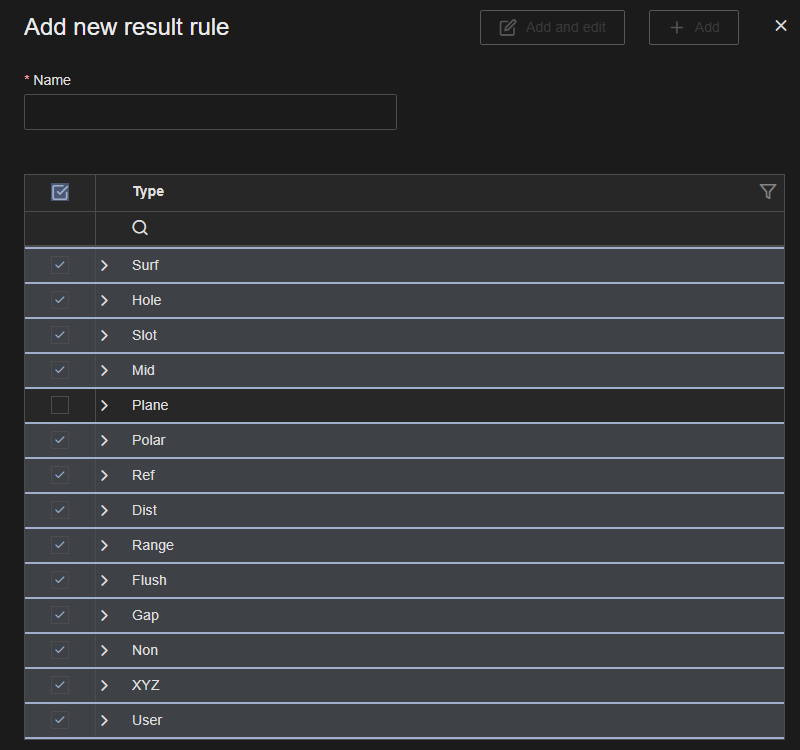Expand the Polar row arrow
800x750 pixels.
click(x=104, y=440)
